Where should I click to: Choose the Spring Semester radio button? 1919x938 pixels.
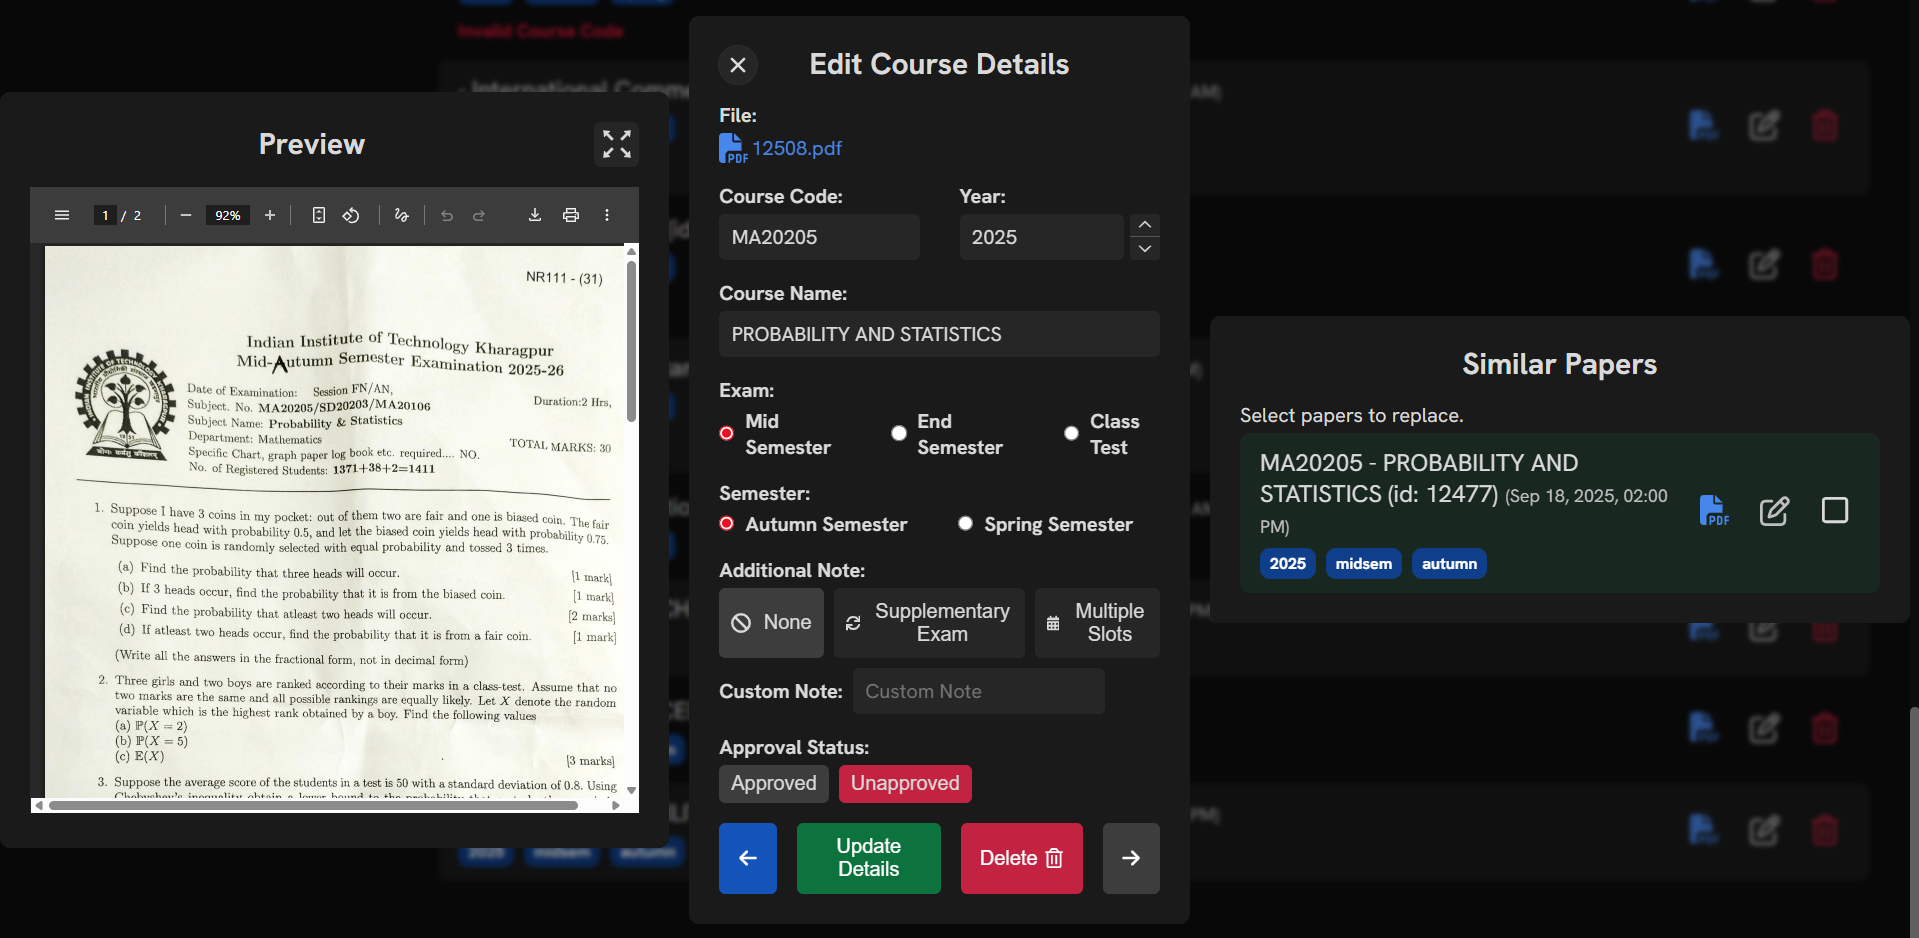pyautogui.click(x=965, y=524)
